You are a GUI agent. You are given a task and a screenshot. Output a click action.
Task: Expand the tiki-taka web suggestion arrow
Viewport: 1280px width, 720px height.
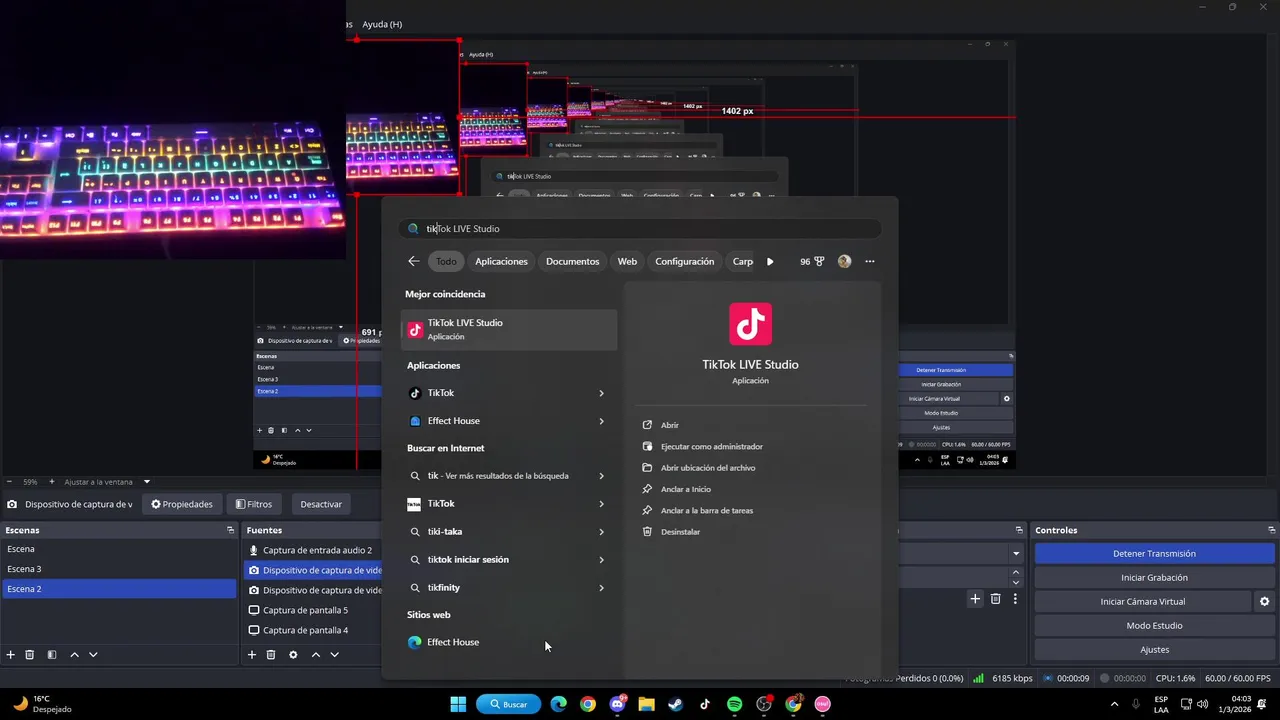601,532
